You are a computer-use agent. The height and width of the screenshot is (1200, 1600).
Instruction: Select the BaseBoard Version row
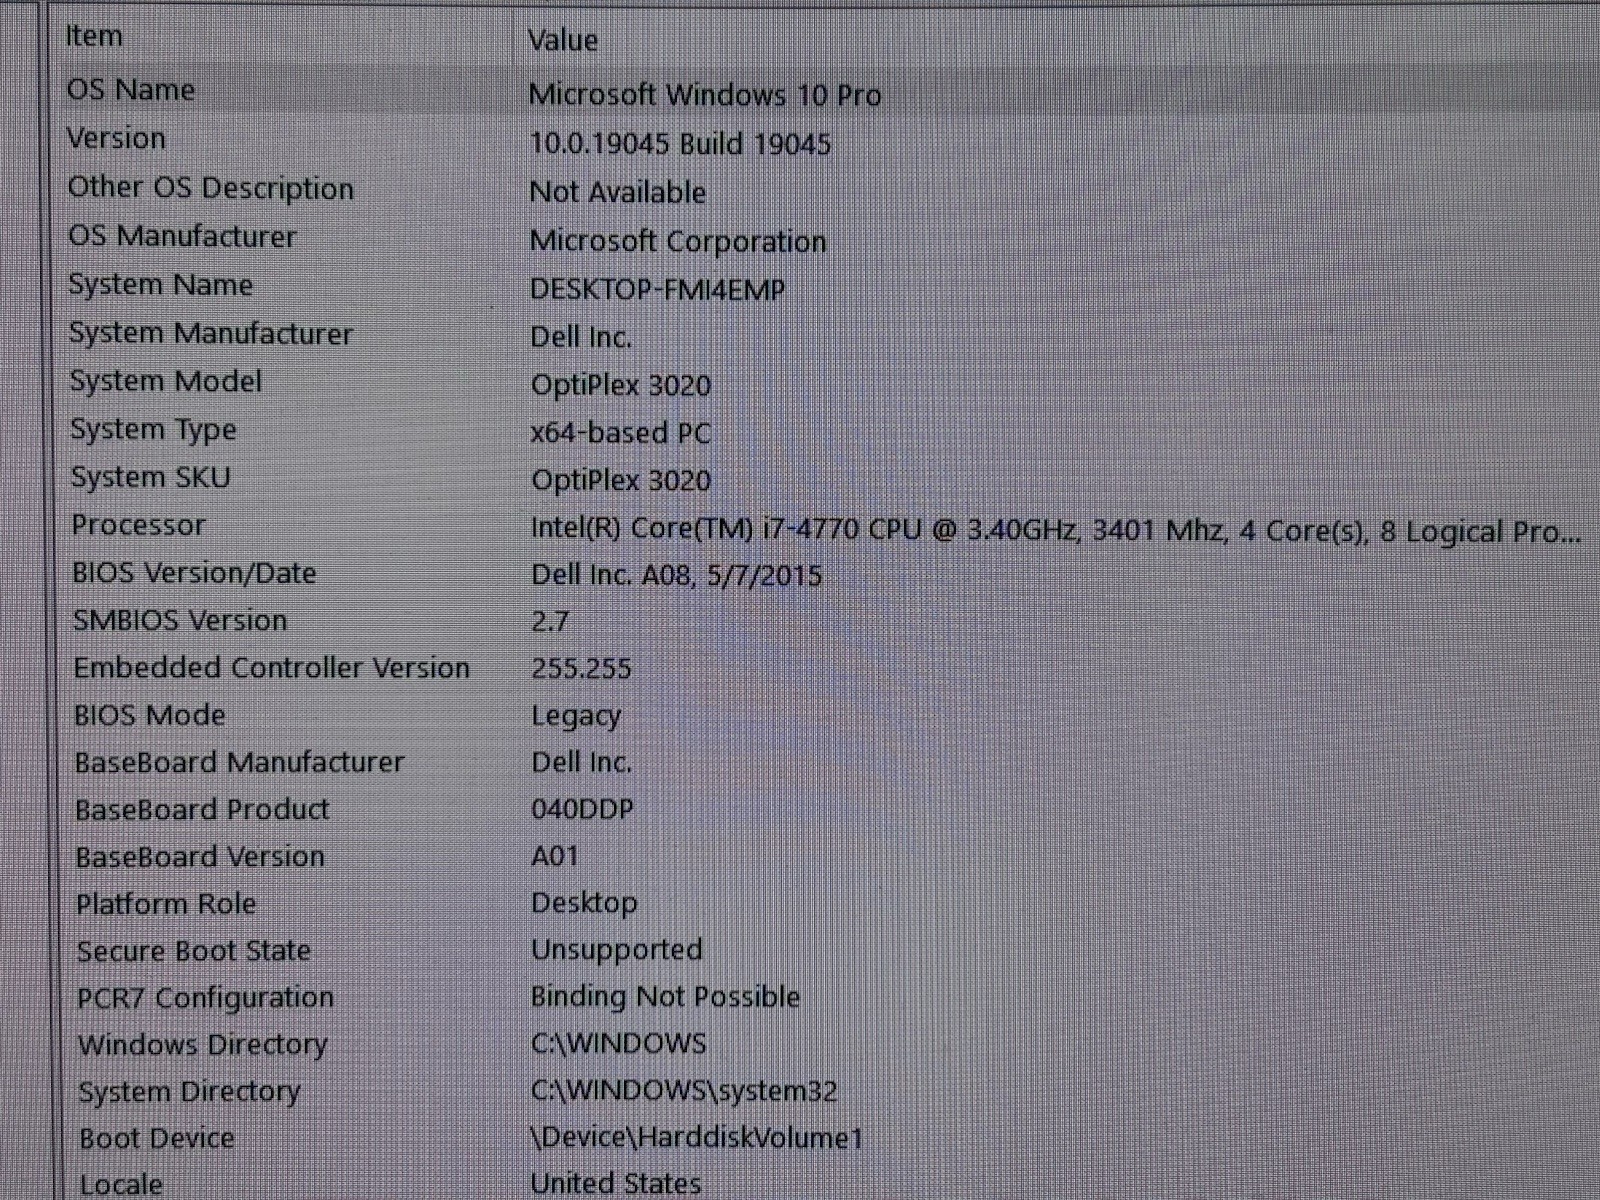click(200, 857)
